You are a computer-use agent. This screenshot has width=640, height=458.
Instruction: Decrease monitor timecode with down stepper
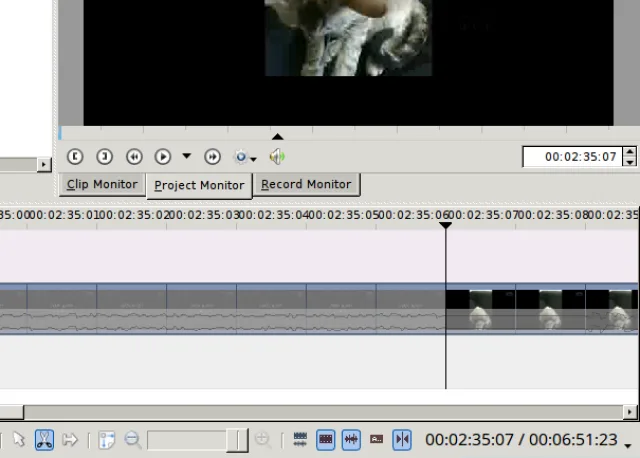click(630, 162)
